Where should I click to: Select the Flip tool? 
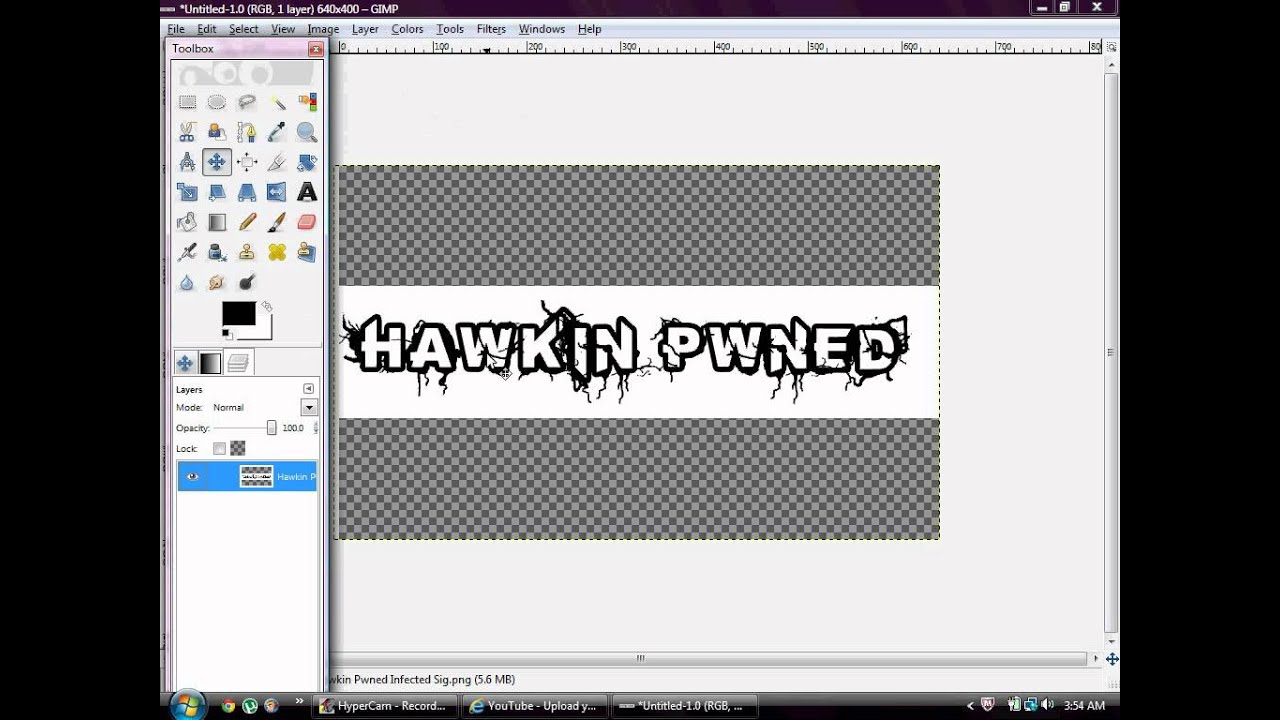point(277,192)
